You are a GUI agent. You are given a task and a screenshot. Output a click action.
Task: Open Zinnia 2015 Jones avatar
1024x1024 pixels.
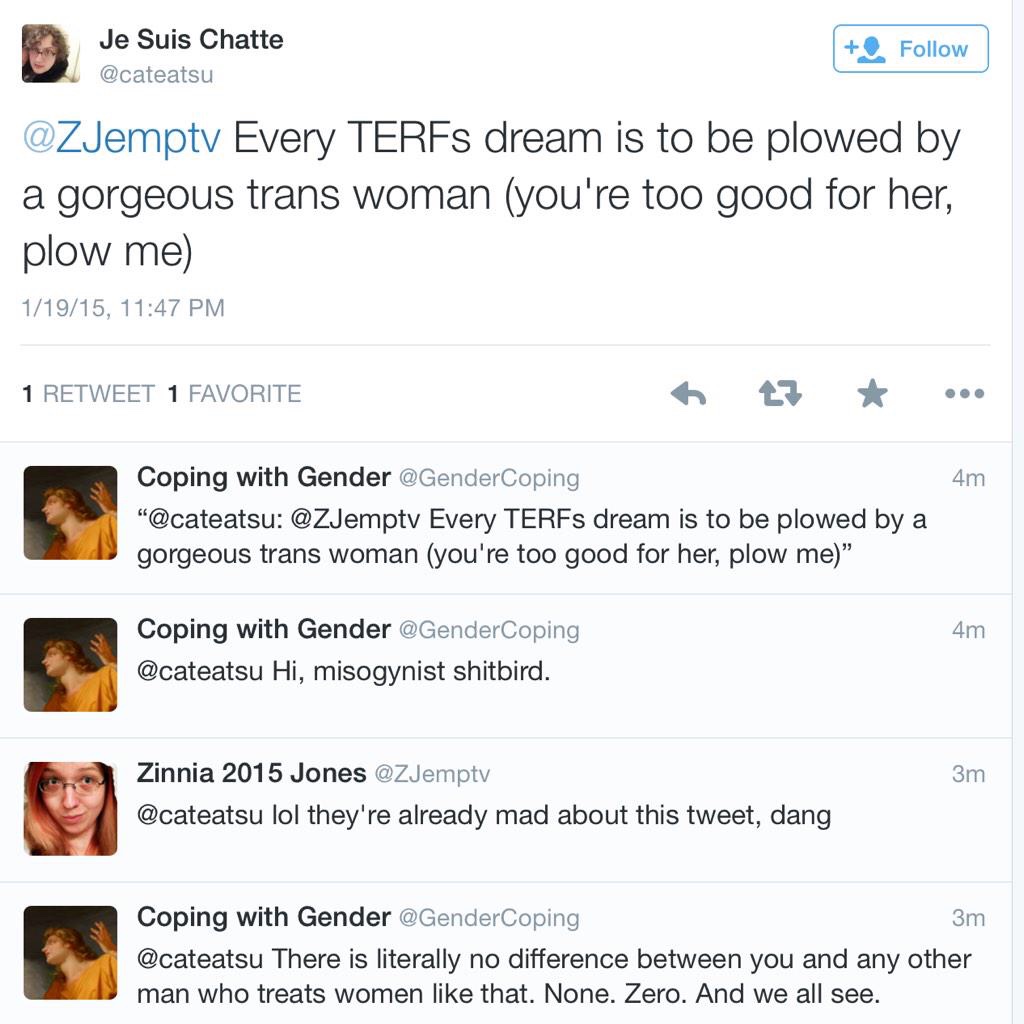point(70,808)
